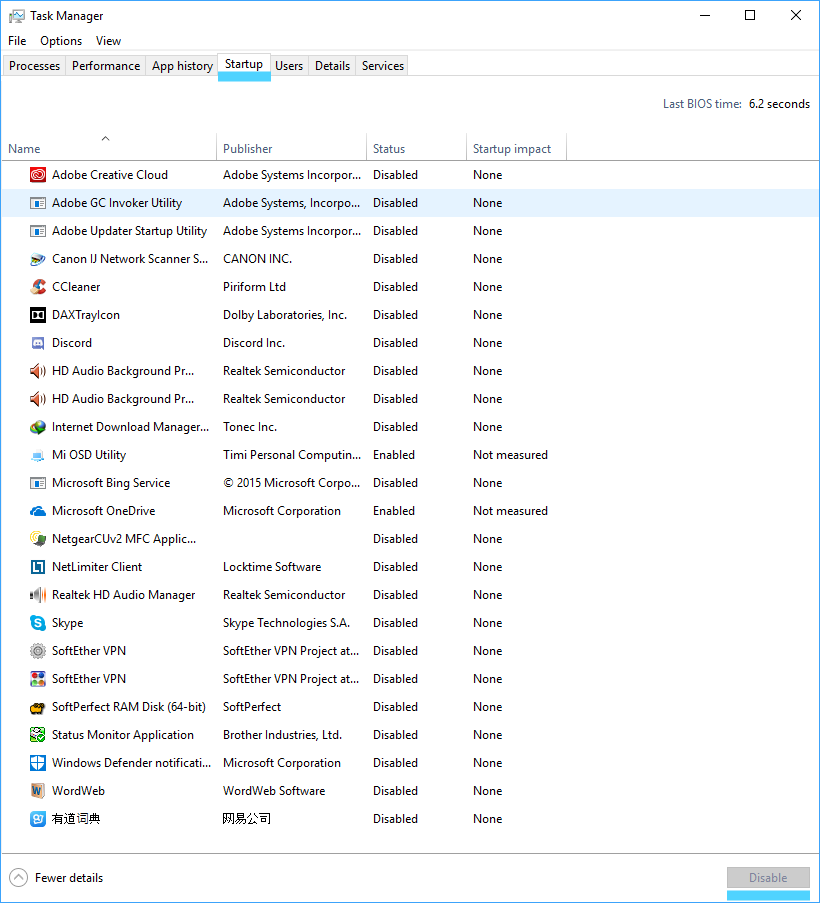Select the Brother Industries, Ltd. cell
The height and width of the screenshot is (903, 820).
coord(282,735)
